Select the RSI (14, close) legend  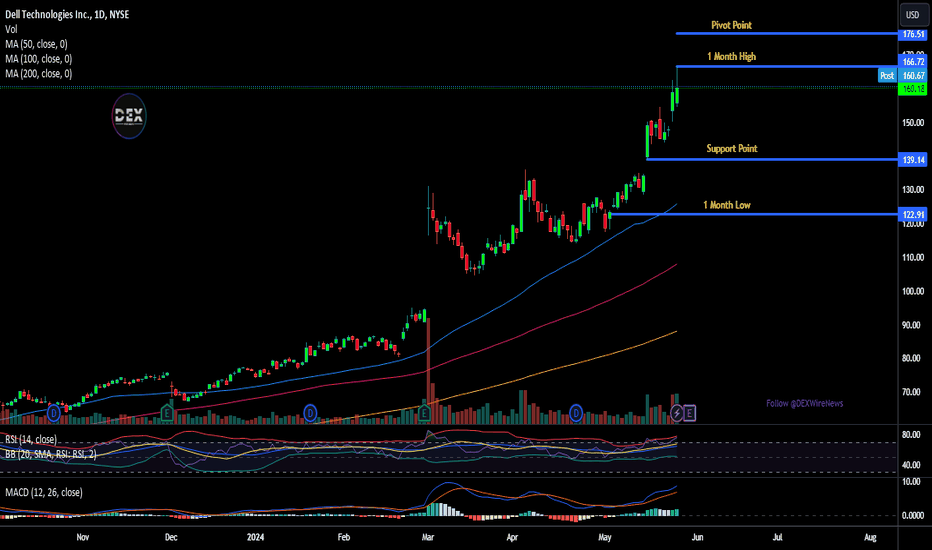click(x=31, y=439)
